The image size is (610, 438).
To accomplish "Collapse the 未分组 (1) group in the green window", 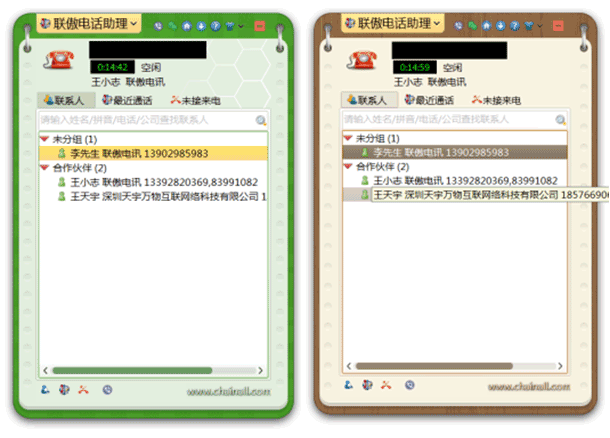I will tap(44, 138).
